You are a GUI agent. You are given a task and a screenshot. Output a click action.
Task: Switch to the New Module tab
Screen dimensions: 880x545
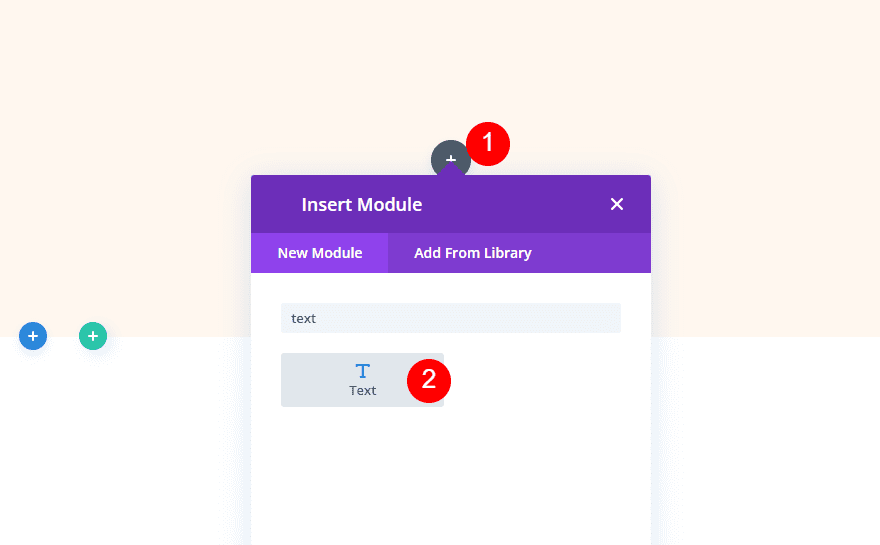click(x=319, y=253)
